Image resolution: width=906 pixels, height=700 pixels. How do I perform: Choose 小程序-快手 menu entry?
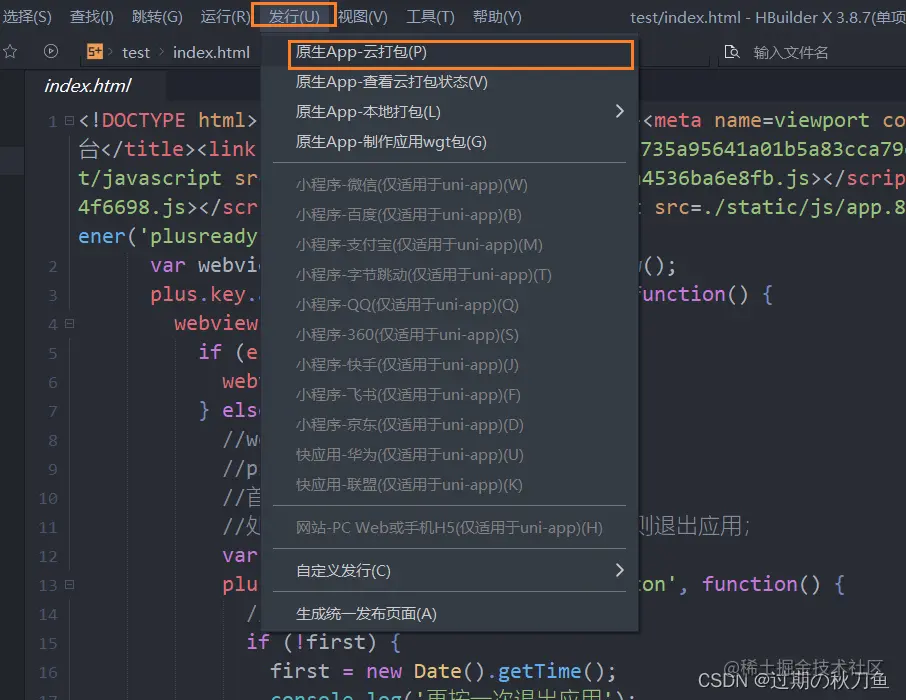[x=450, y=365]
